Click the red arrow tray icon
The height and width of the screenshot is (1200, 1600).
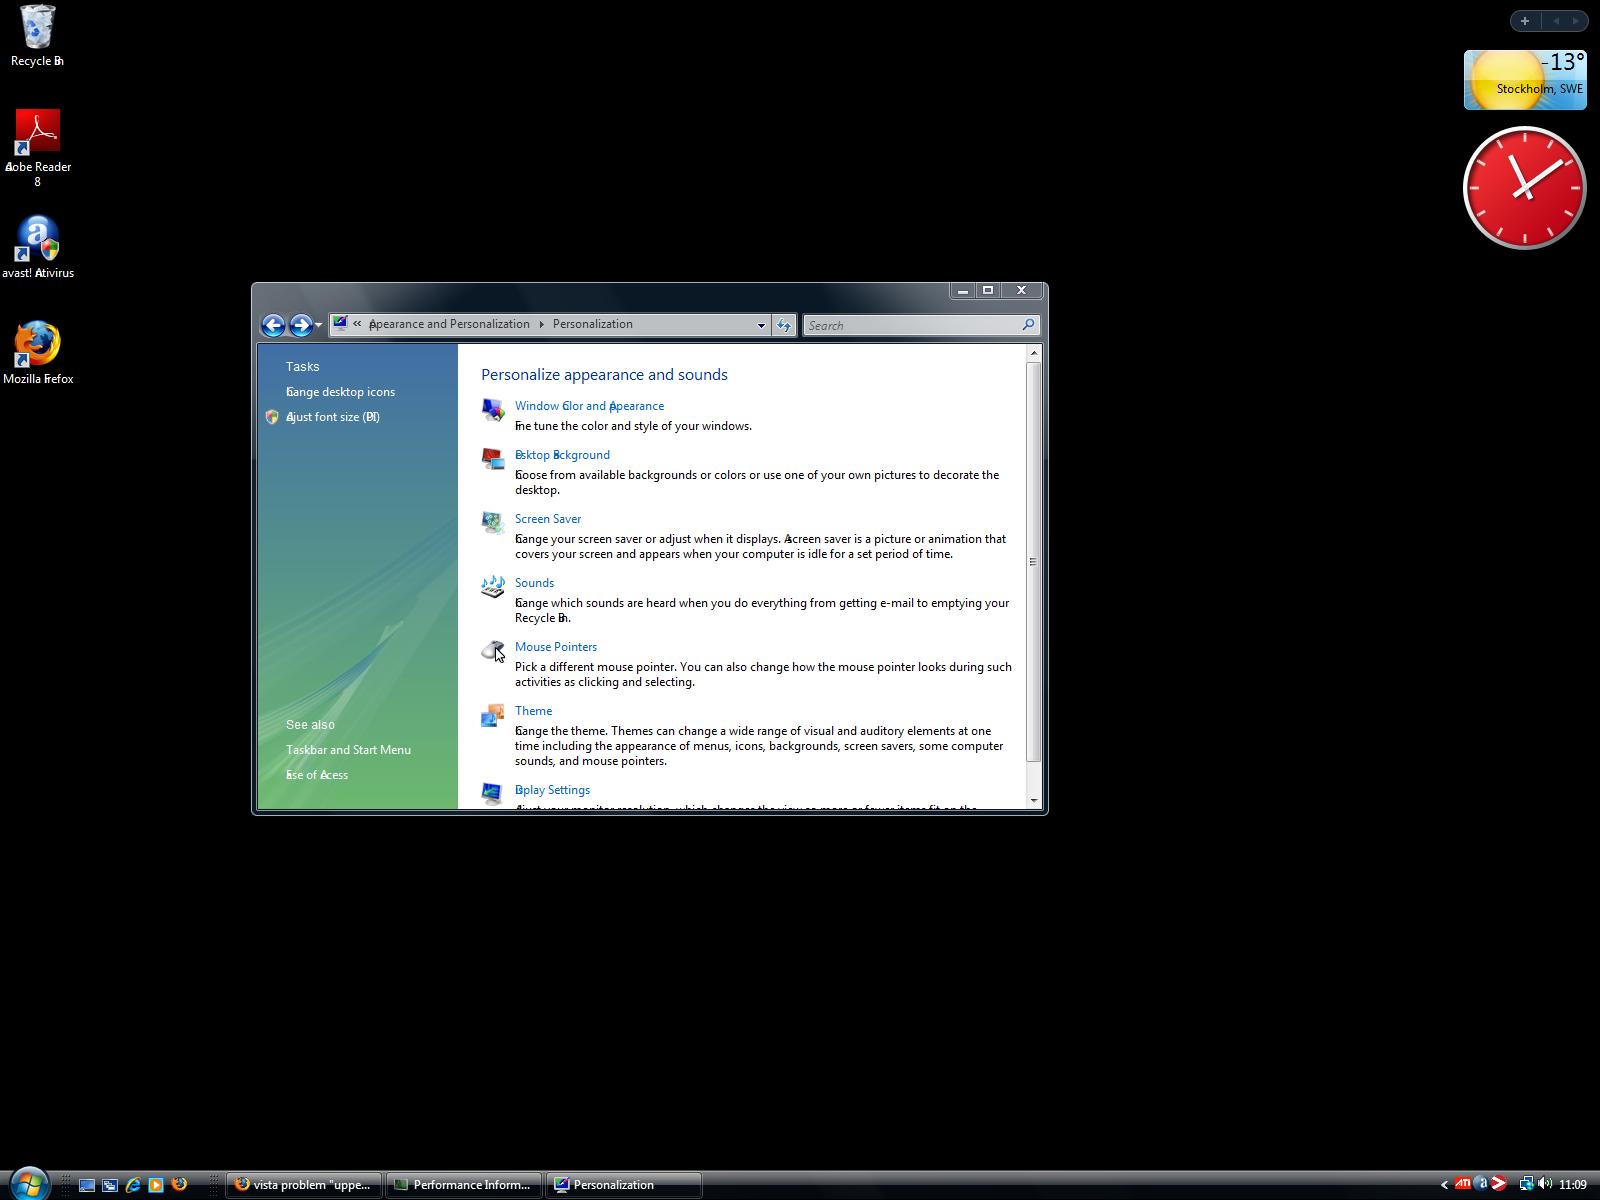click(x=1498, y=1184)
